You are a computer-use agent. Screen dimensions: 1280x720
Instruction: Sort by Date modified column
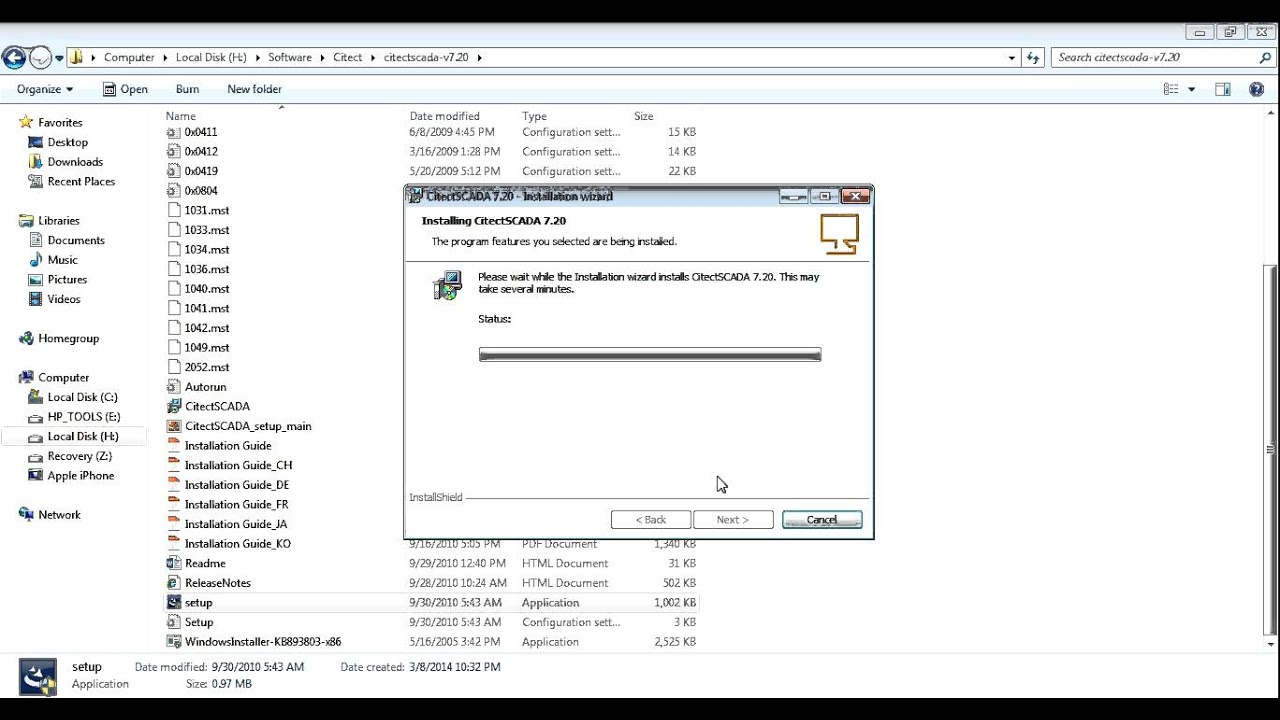tap(444, 116)
